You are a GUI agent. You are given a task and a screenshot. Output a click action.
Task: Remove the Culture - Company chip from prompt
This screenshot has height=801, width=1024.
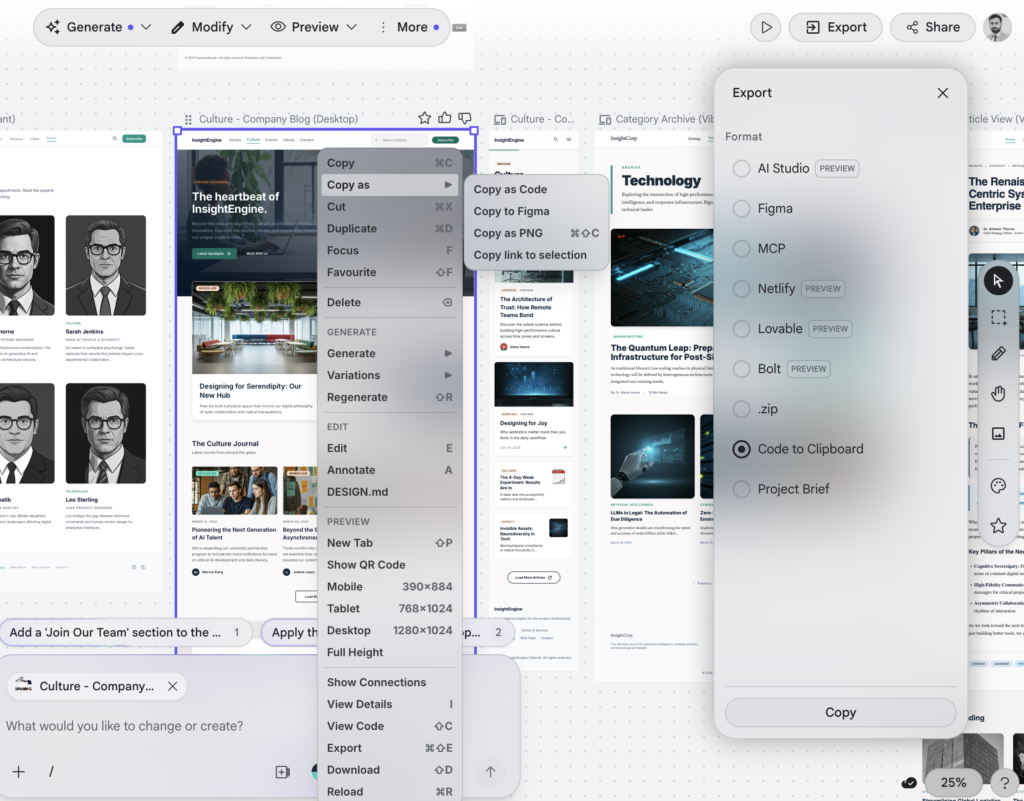click(172, 686)
